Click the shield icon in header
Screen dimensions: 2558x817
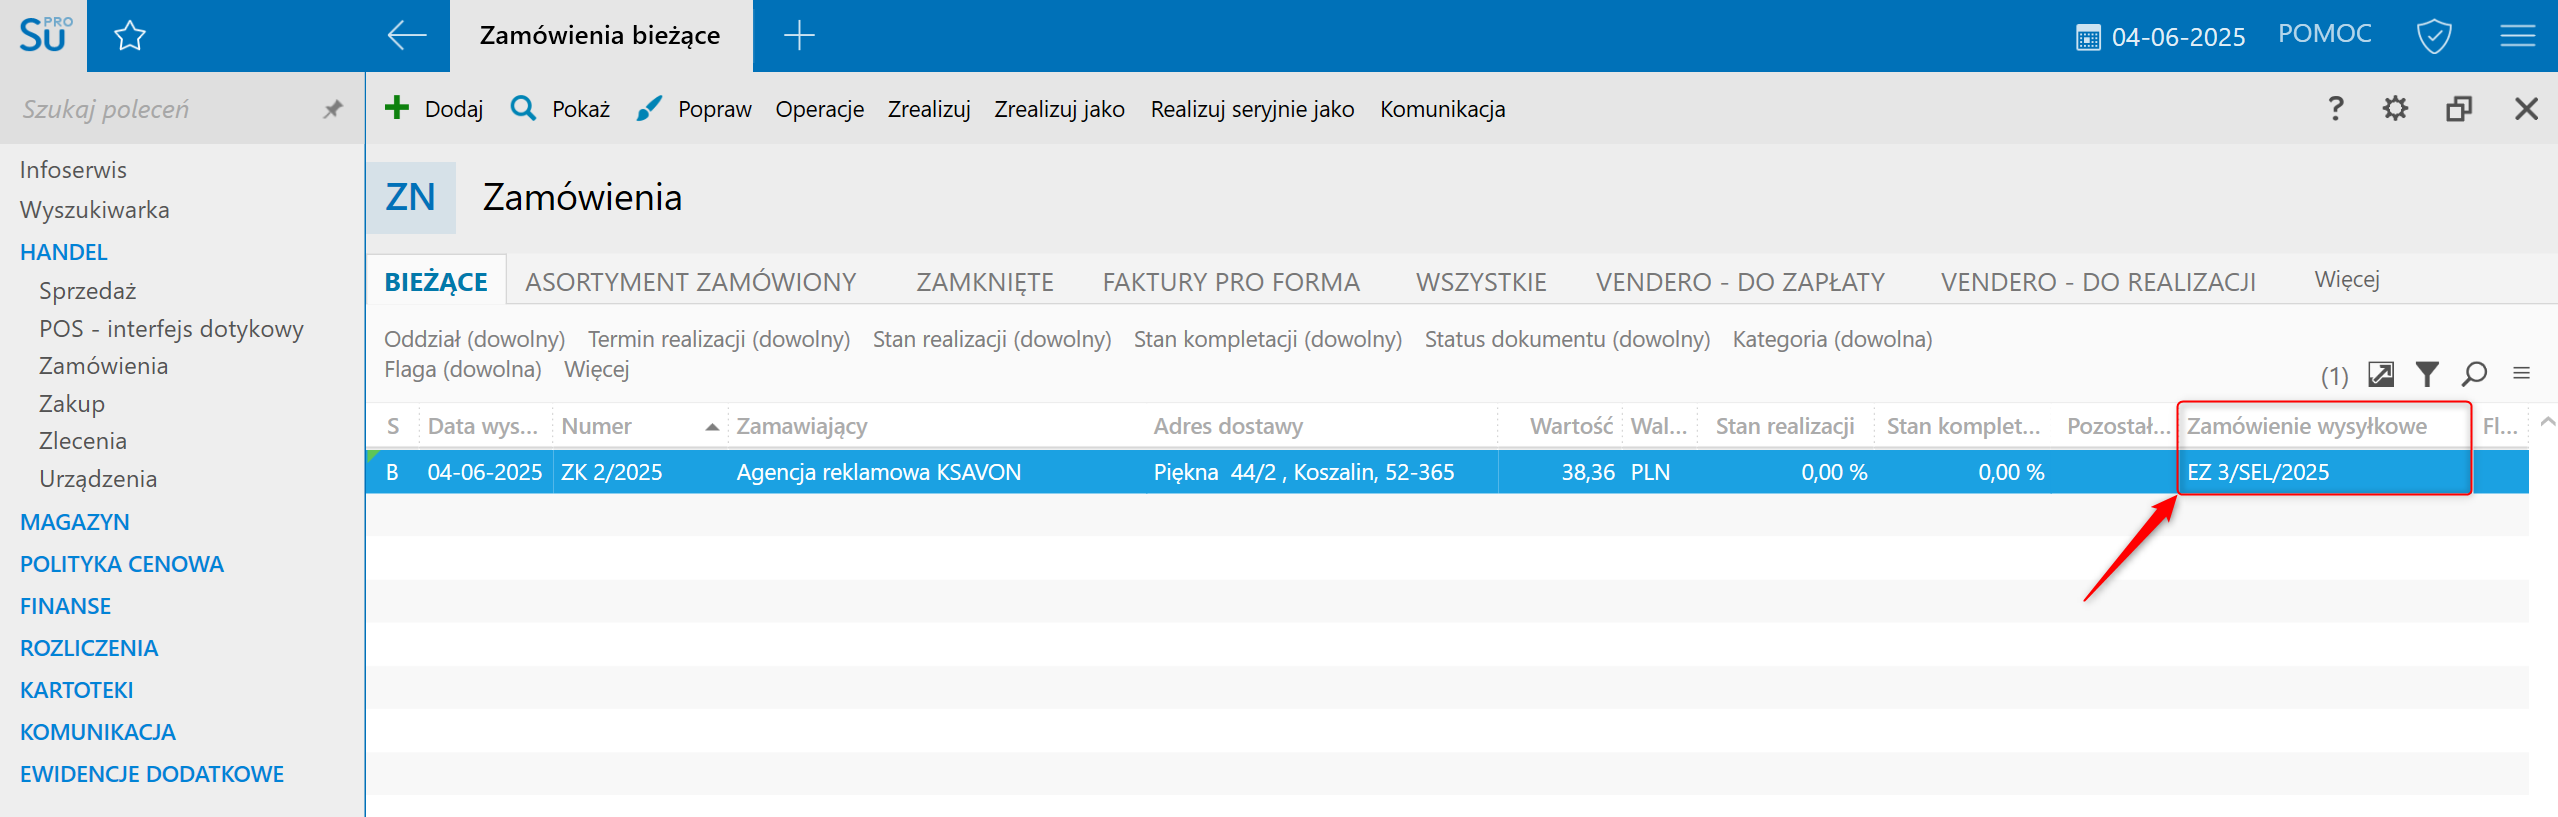pos(2433,37)
